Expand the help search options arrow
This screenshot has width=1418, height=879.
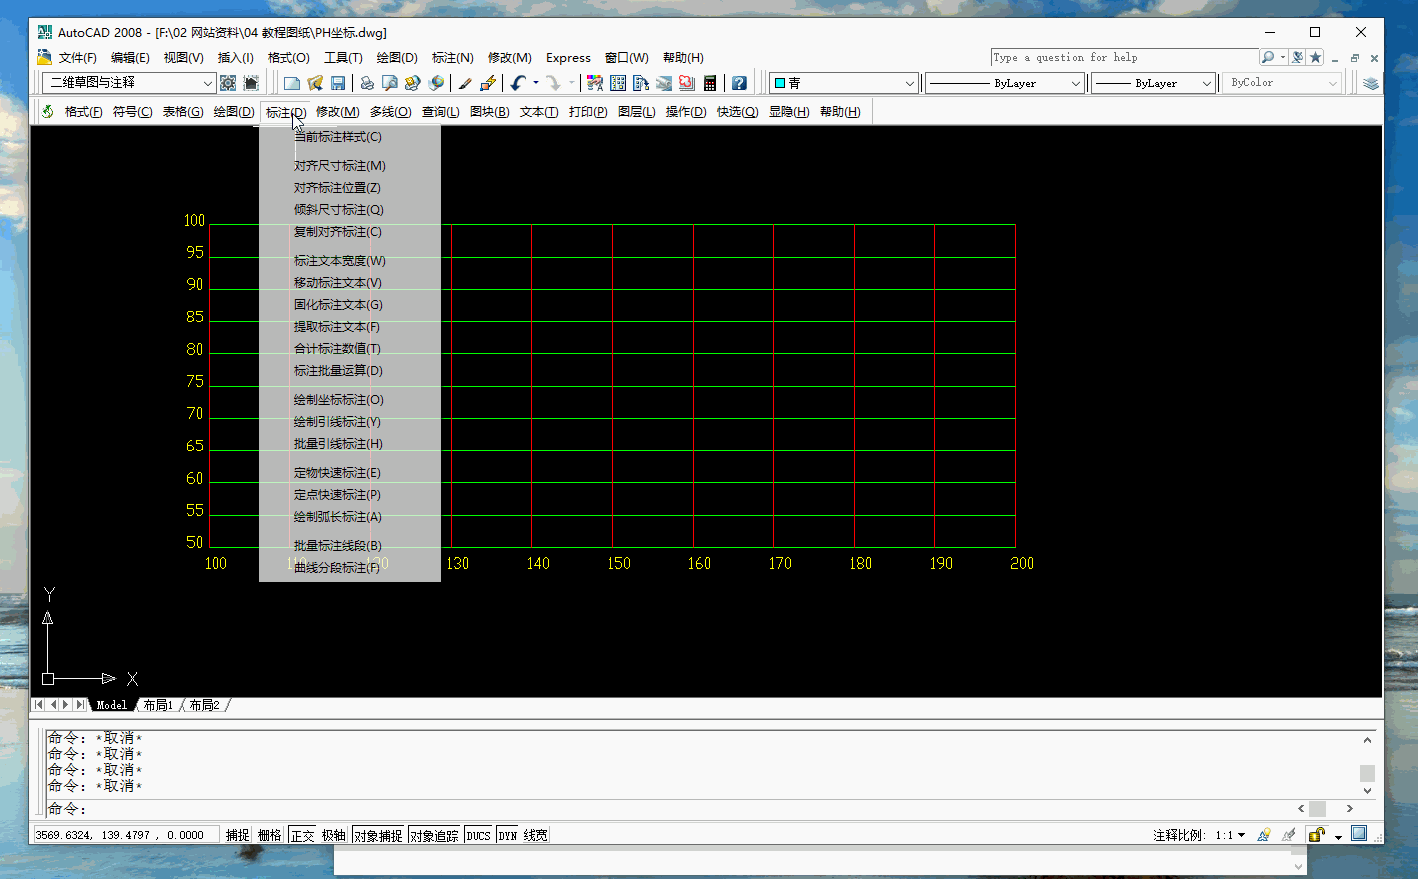click(x=1282, y=57)
